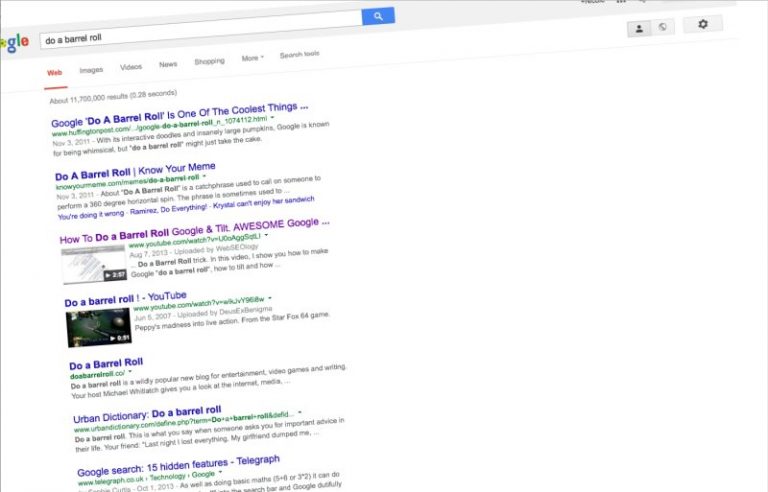Screen dimensions: 768x492
Task: Expand arrow beside telegraph.co.uk URL
Action: click(x=220, y=472)
